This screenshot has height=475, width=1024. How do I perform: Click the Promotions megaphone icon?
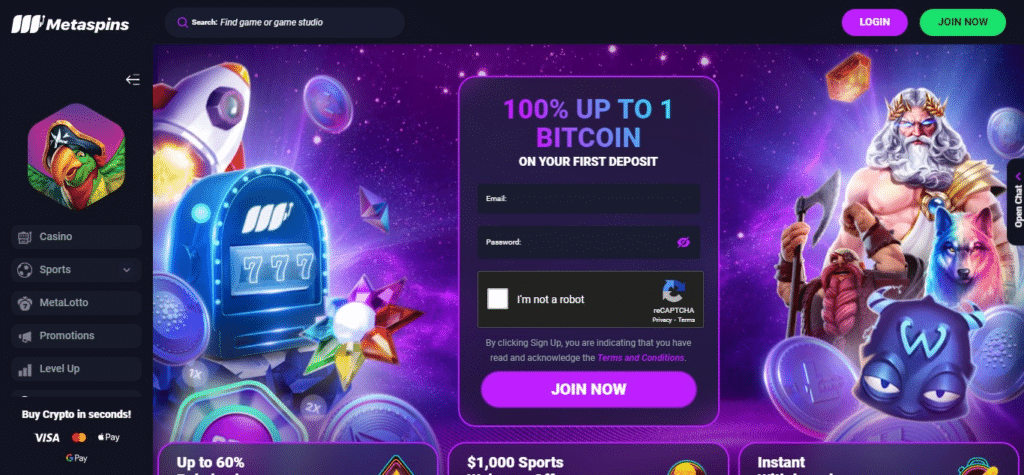click(x=25, y=336)
